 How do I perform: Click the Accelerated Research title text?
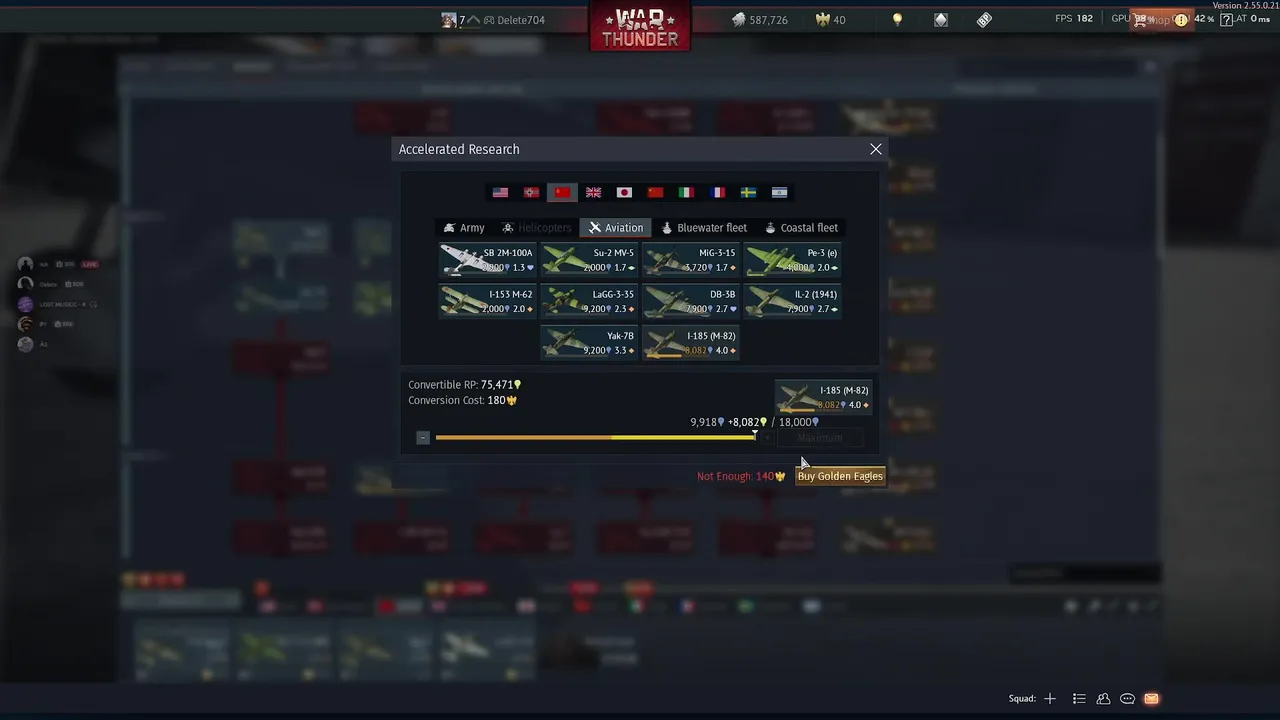(x=459, y=149)
